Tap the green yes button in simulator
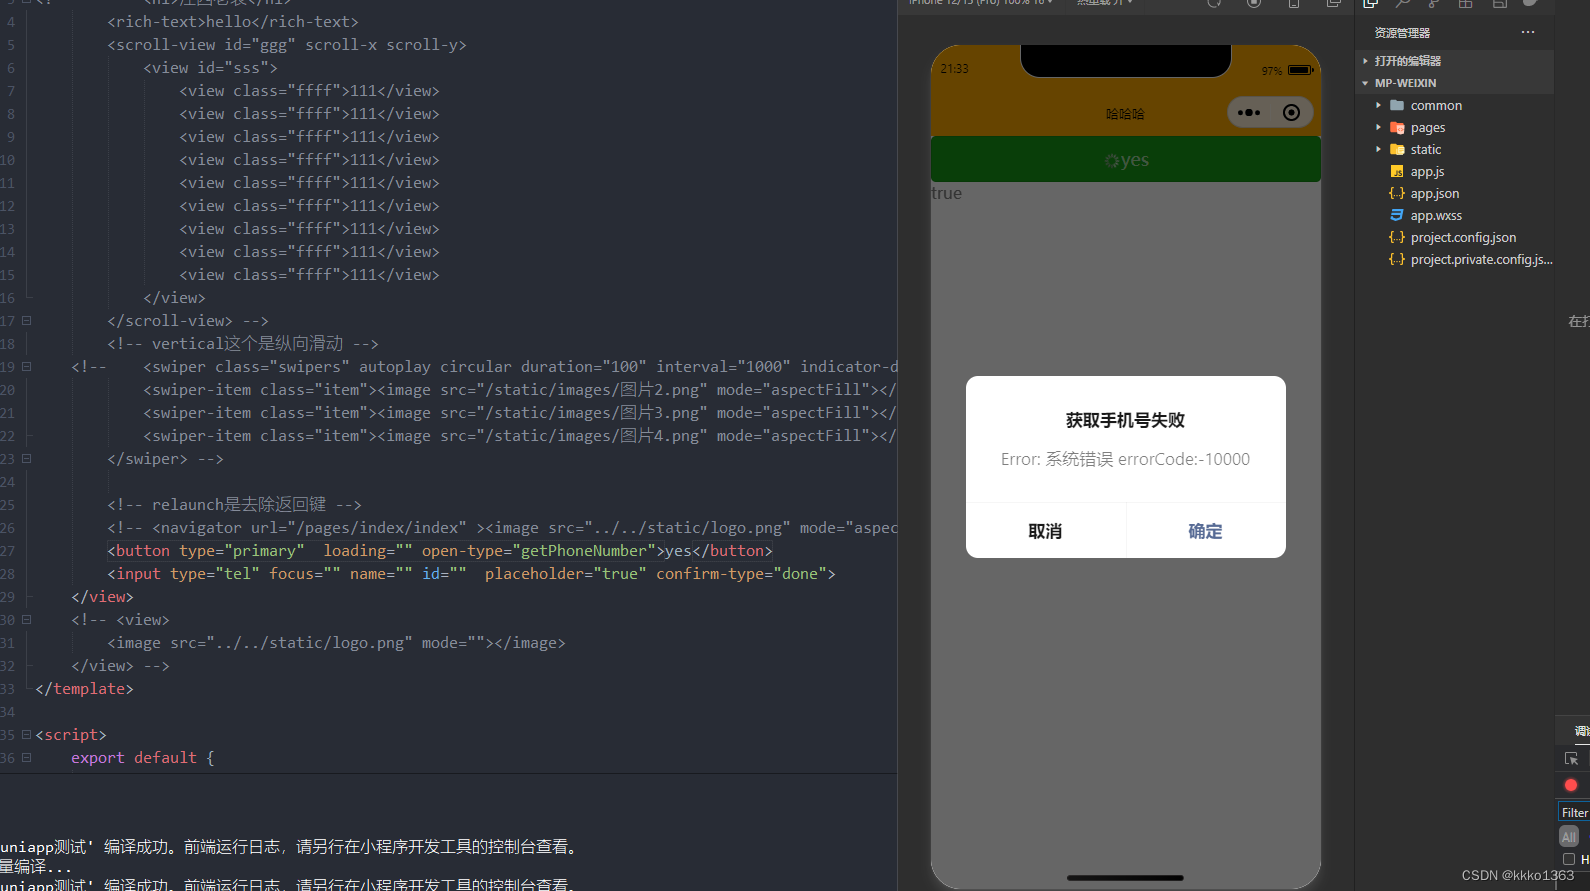This screenshot has height=891, width=1590. tap(1126, 159)
